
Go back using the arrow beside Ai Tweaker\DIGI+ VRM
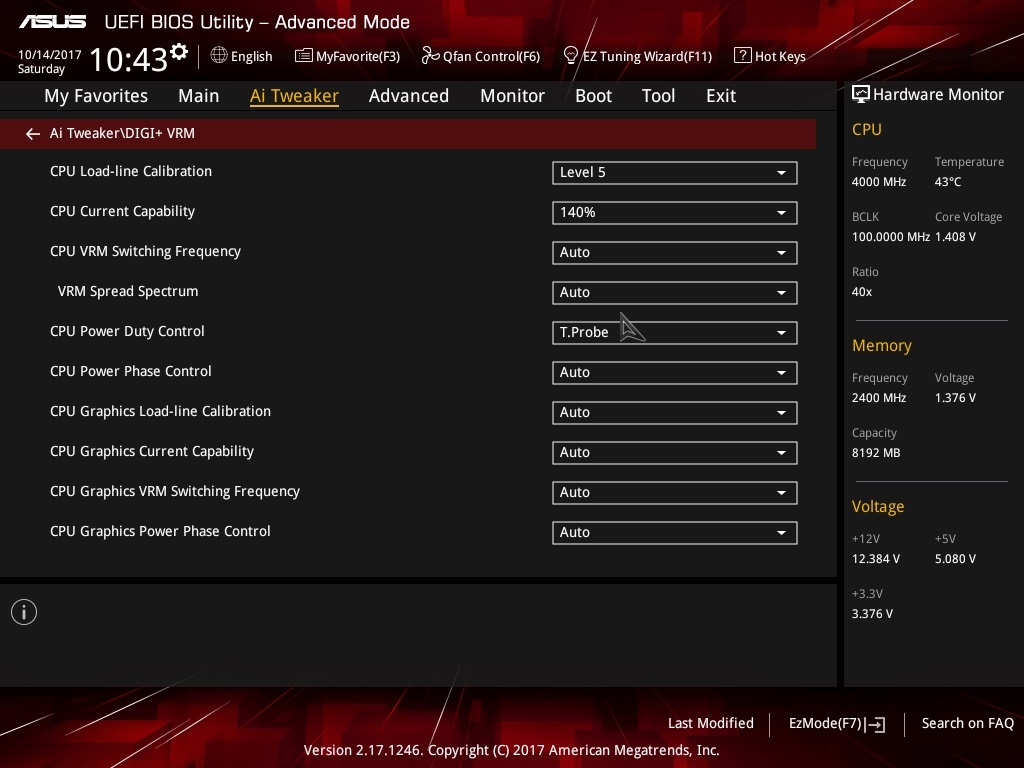pyautogui.click(x=33, y=133)
